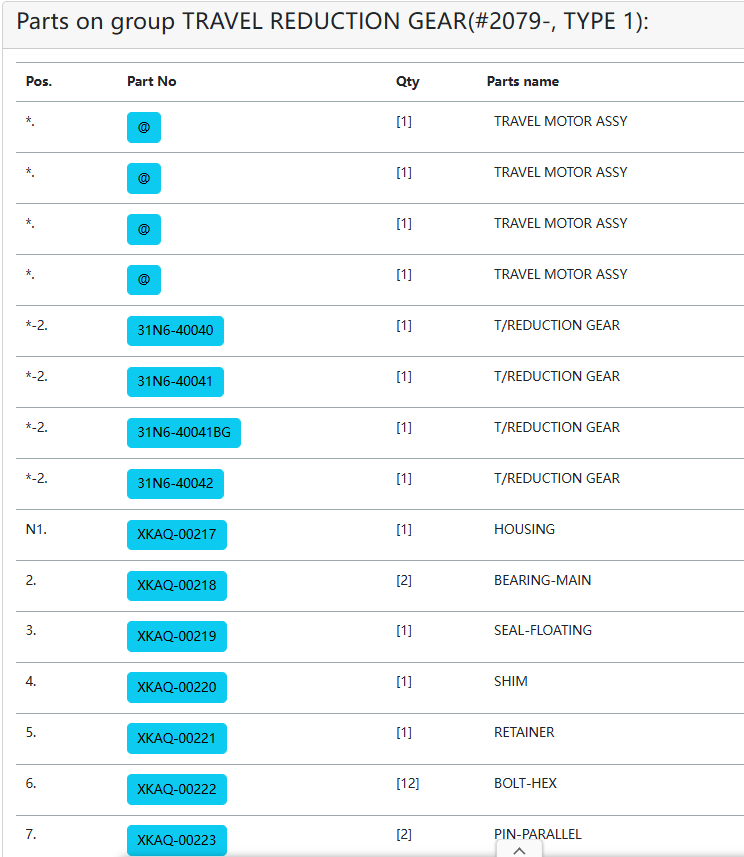Image resolution: width=744 pixels, height=857 pixels.
Task: Click the second TRAVEL MOTOR ASSY @ button
Action: (x=144, y=178)
